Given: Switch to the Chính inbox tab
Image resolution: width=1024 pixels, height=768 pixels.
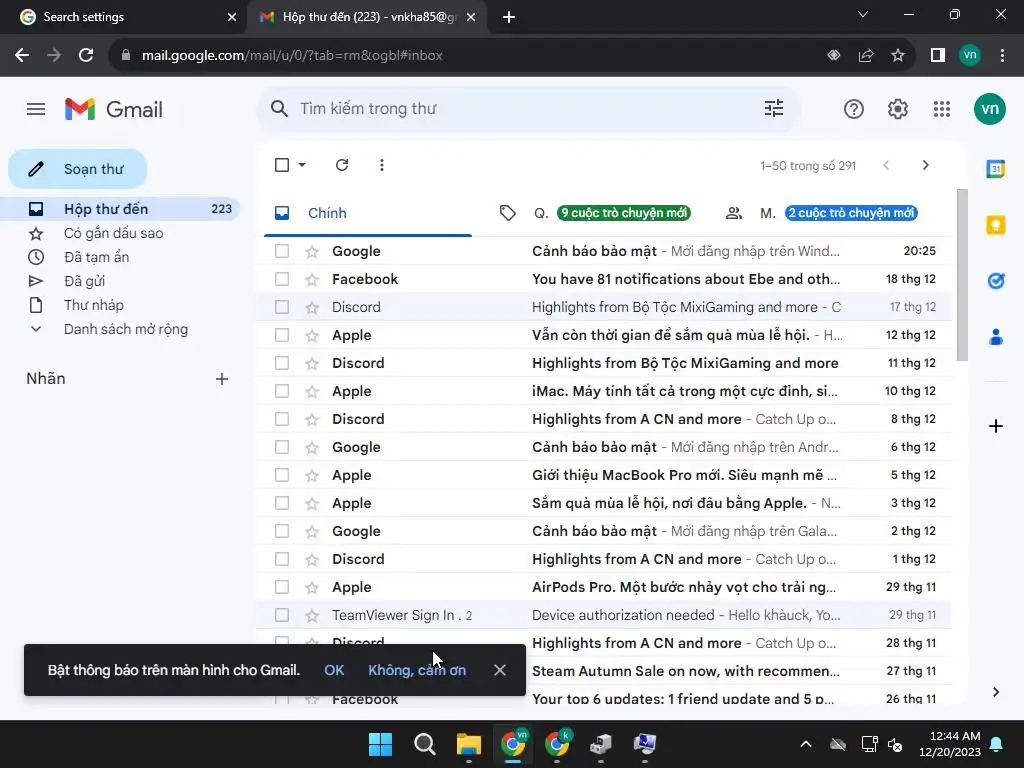Looking at the screenshot, I should (x=368, y=213).
